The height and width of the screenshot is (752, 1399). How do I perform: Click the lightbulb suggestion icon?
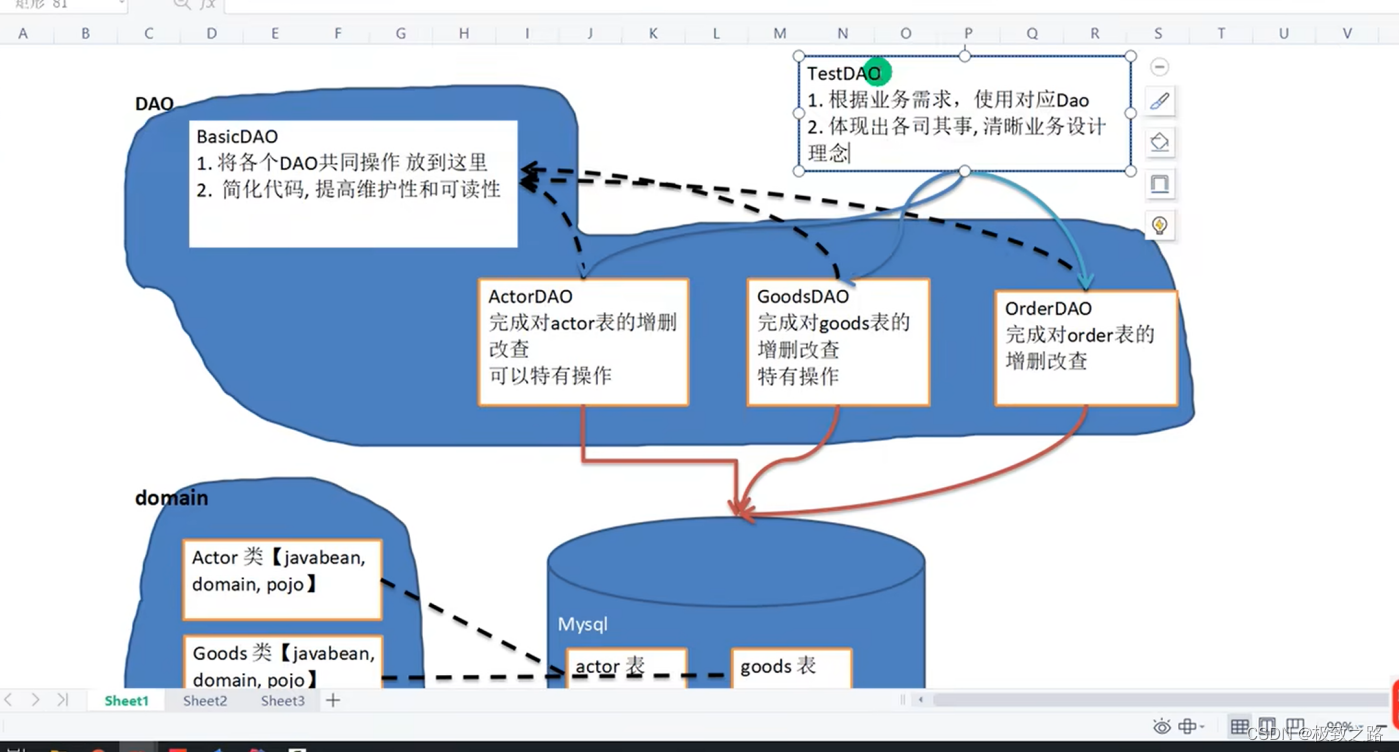tap(1160, 226)
